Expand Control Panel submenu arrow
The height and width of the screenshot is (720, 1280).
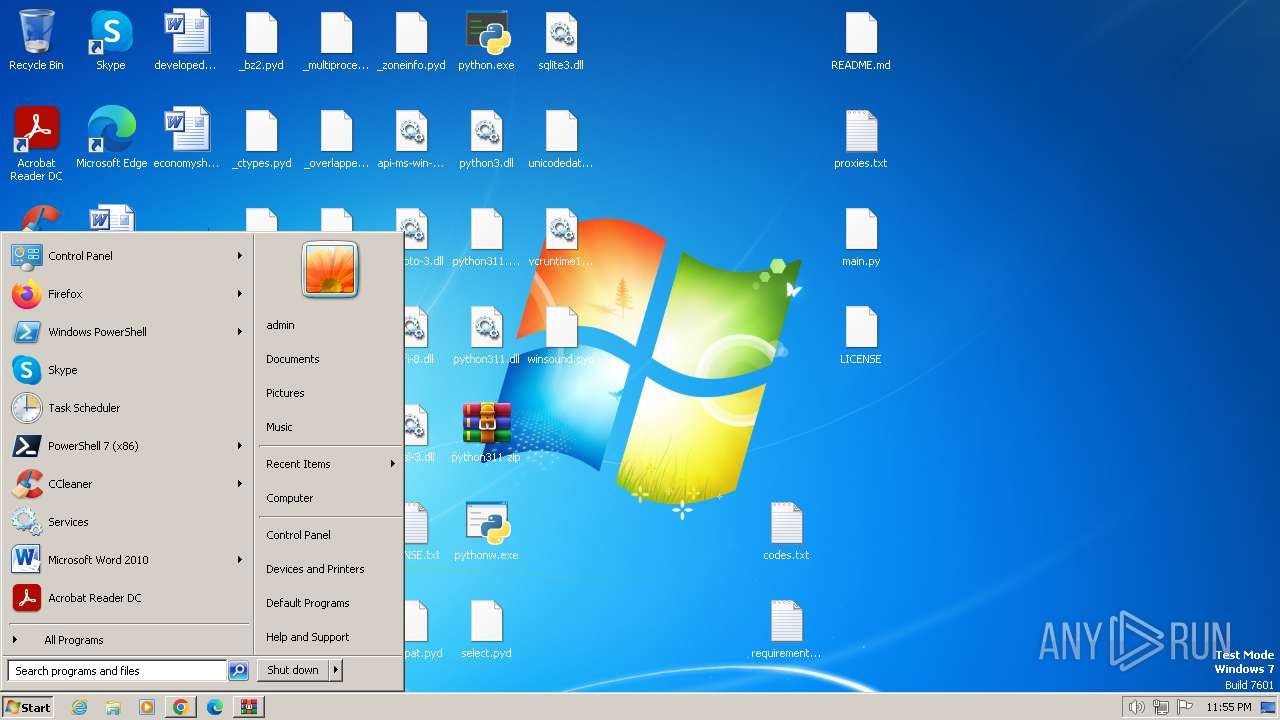click(x=240, y=256)
